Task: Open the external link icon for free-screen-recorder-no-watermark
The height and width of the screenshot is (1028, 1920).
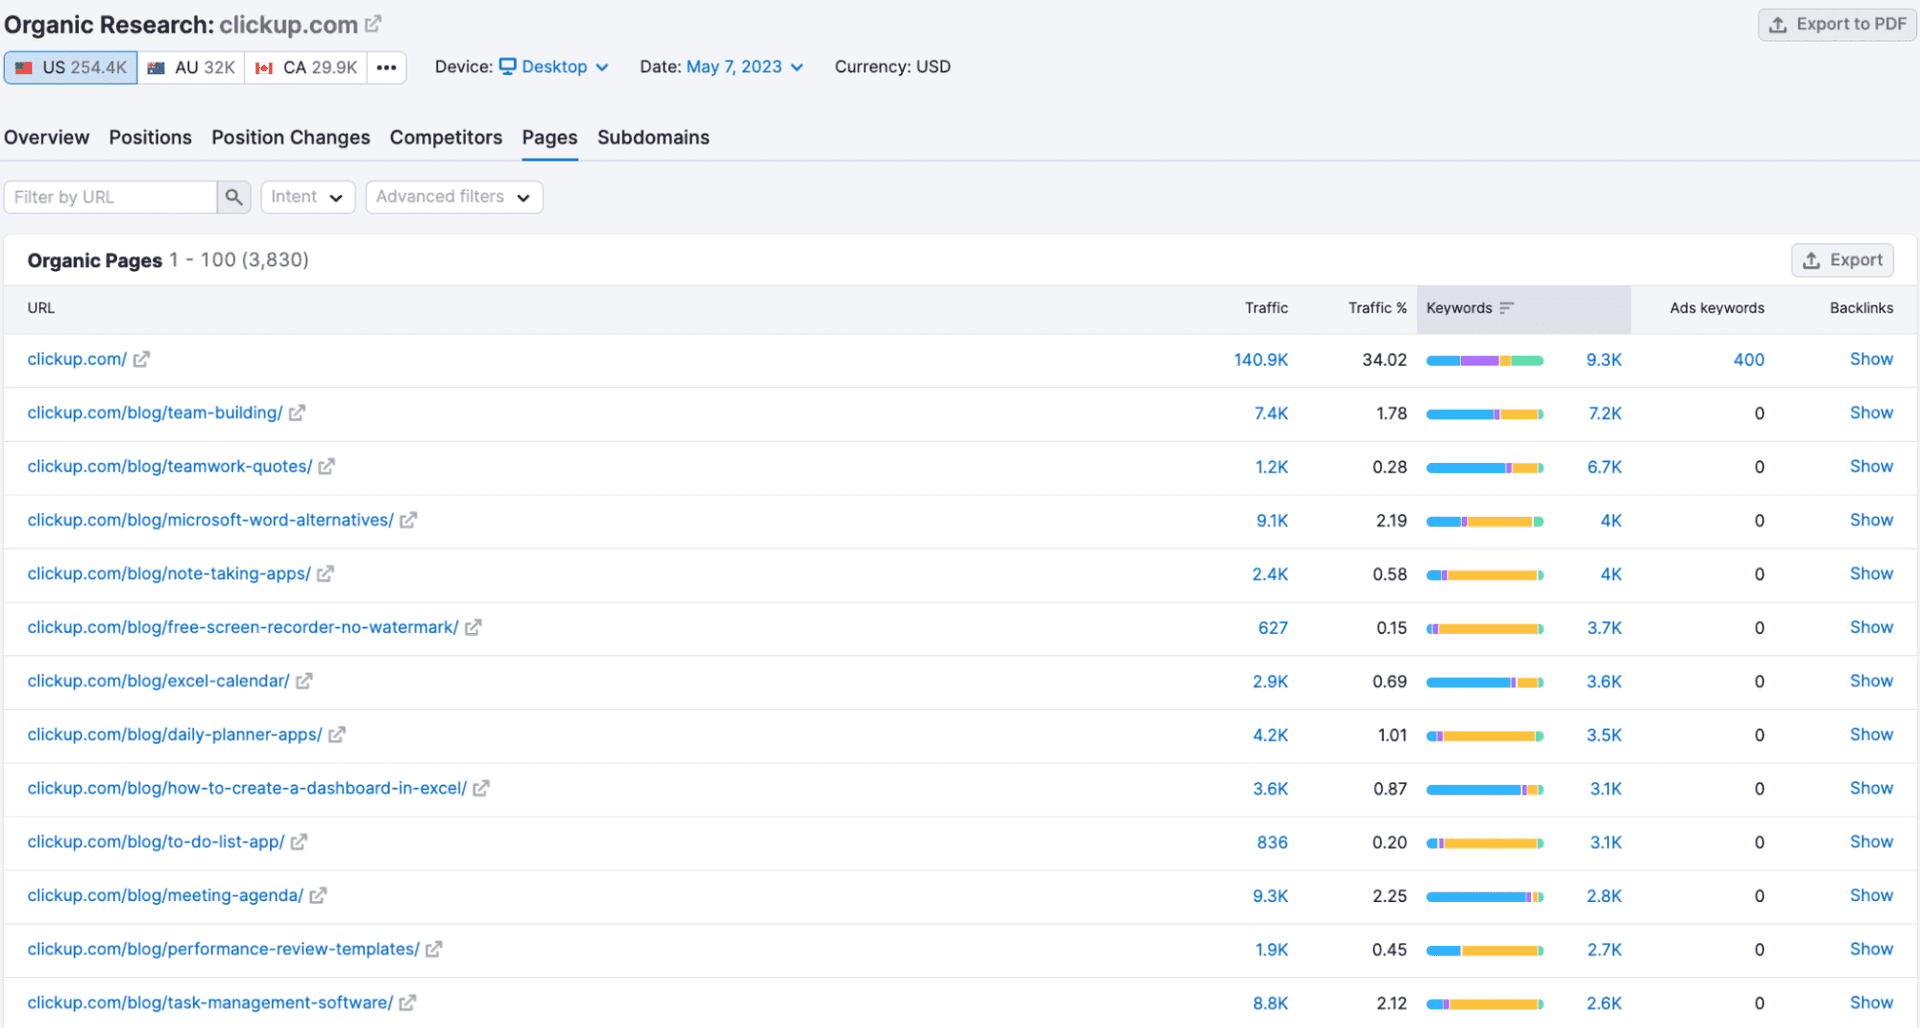Action: coord(473,627)
